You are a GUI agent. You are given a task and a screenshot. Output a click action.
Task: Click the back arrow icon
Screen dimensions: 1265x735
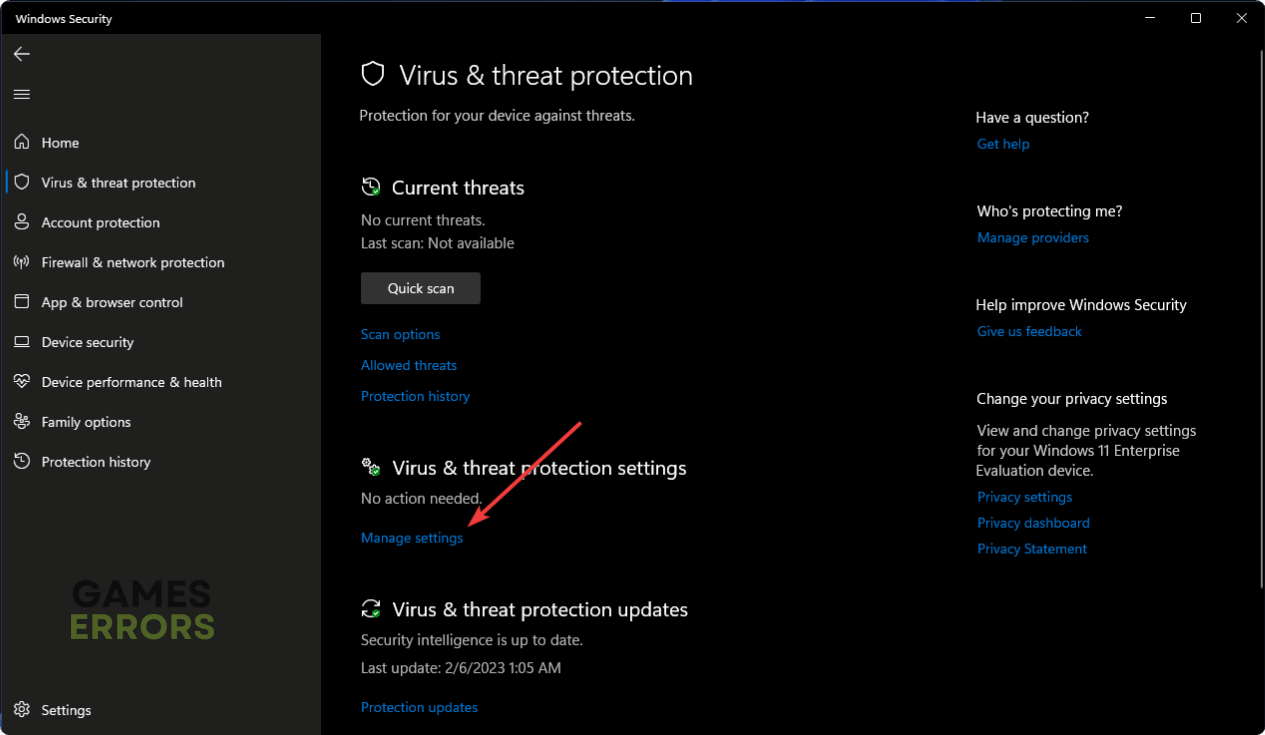(x=22, y=54)
